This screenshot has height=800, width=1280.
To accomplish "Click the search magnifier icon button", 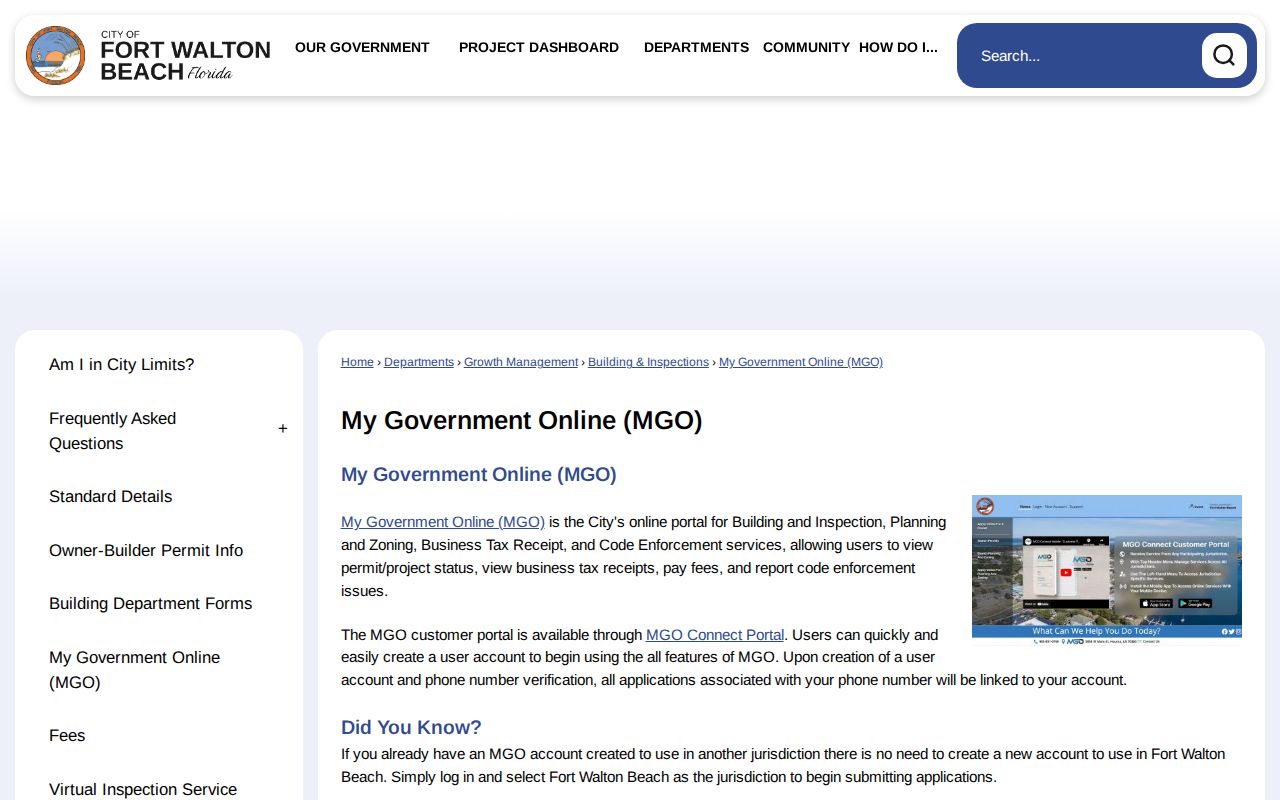I will click(x=1224, y=56).
